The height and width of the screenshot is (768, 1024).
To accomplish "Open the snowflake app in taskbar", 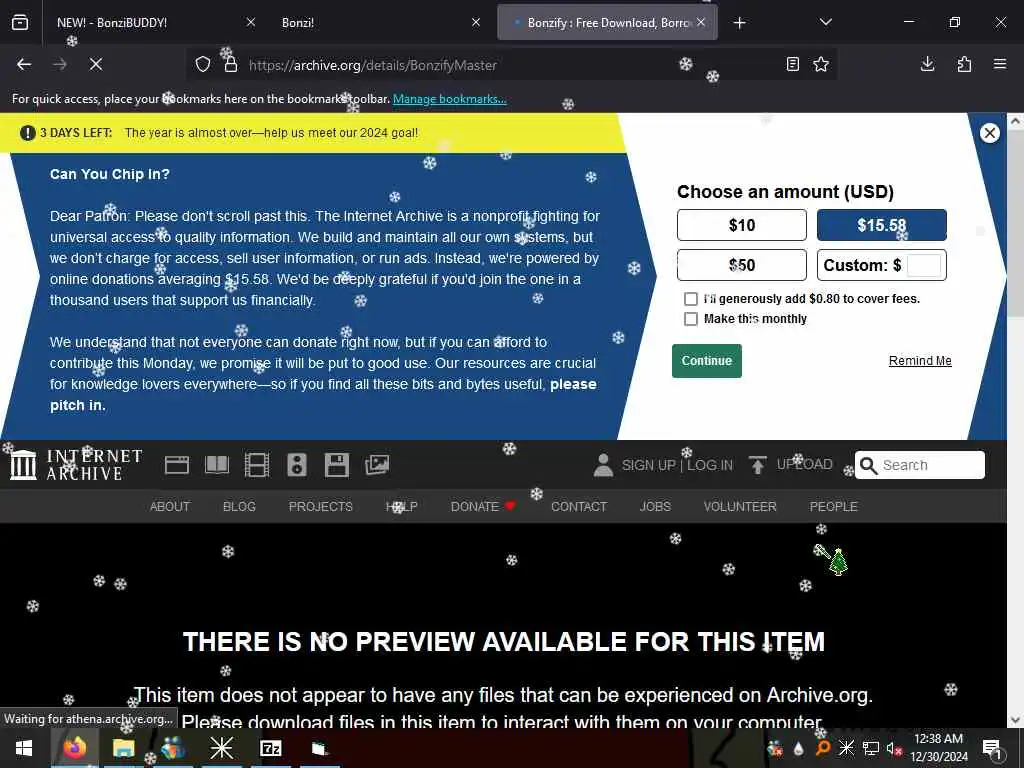I will click(x=221, y=748).
